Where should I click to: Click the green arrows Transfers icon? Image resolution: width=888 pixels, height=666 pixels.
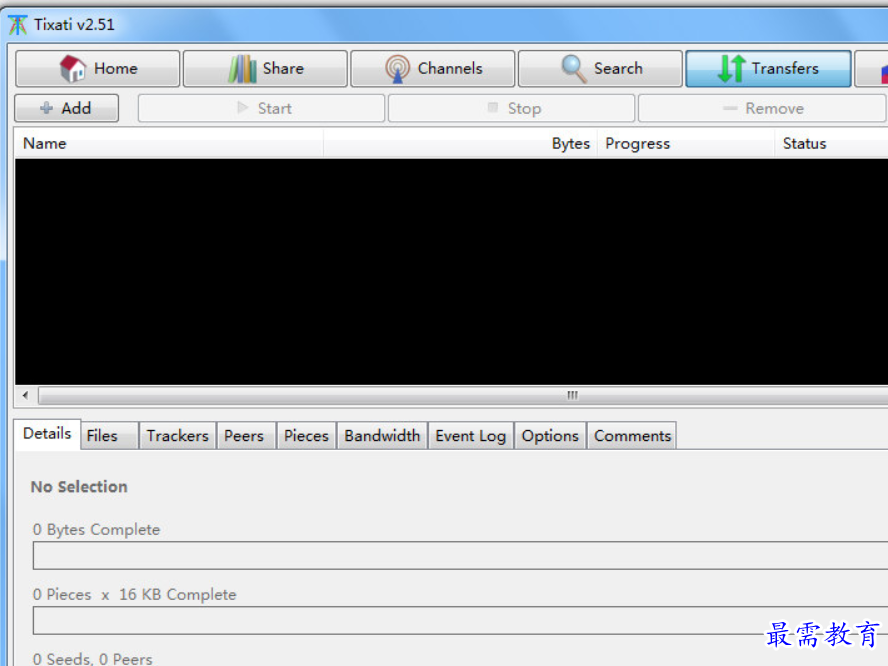click(731, 69)
